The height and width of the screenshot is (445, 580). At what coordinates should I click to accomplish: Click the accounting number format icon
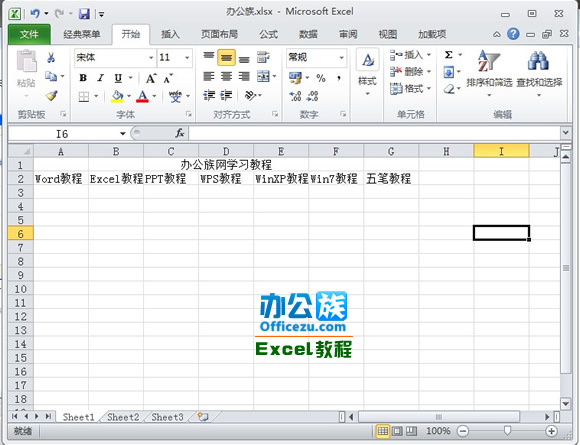pos(296,78)
